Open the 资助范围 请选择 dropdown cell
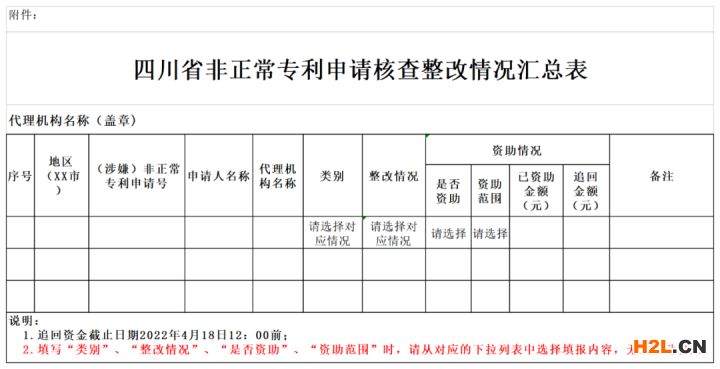The width and height of the screenshot is (720, 369). [x=490, y=233]
